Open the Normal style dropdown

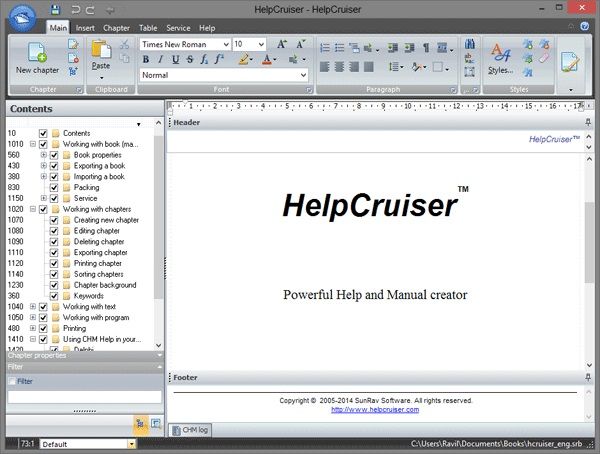click(303, 75)
